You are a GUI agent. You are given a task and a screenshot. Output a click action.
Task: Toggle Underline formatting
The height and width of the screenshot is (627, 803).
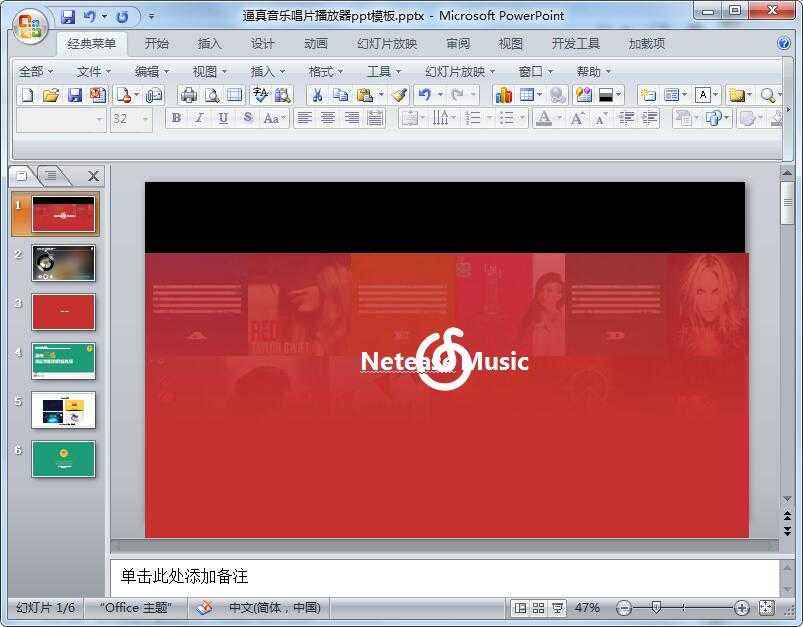pyautogui.click(x=223, y=118)
